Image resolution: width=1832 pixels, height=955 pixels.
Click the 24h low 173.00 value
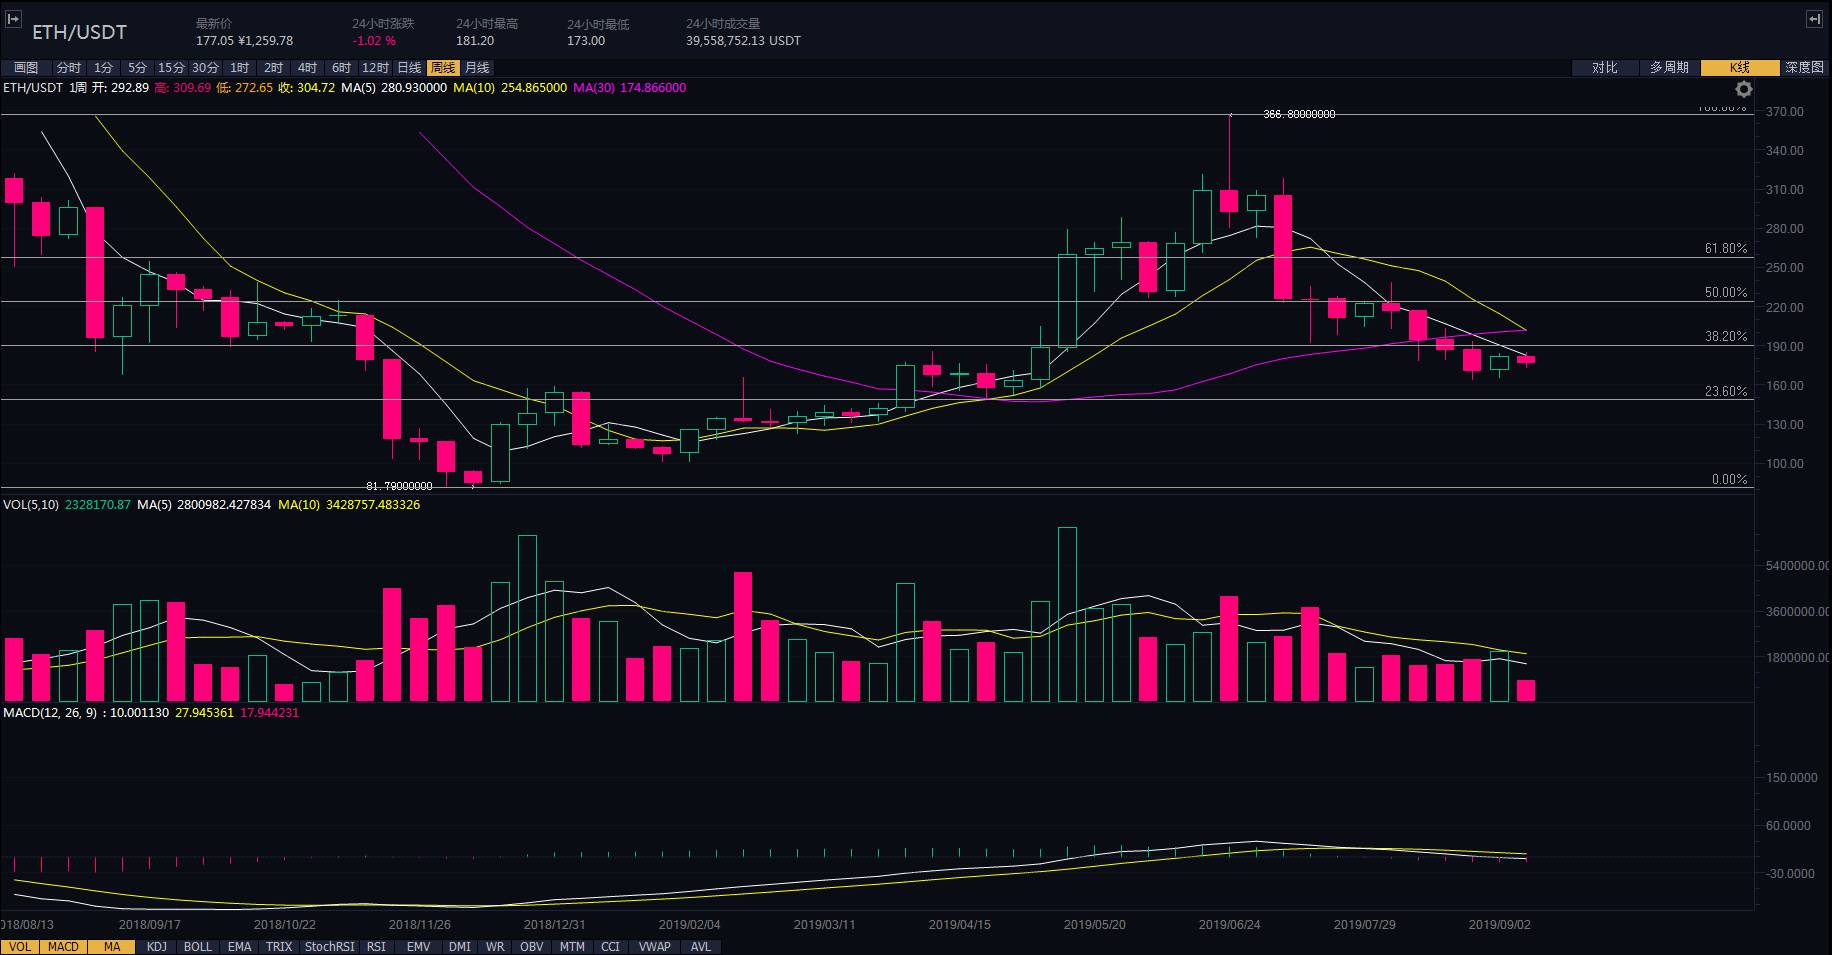(586, 41)
